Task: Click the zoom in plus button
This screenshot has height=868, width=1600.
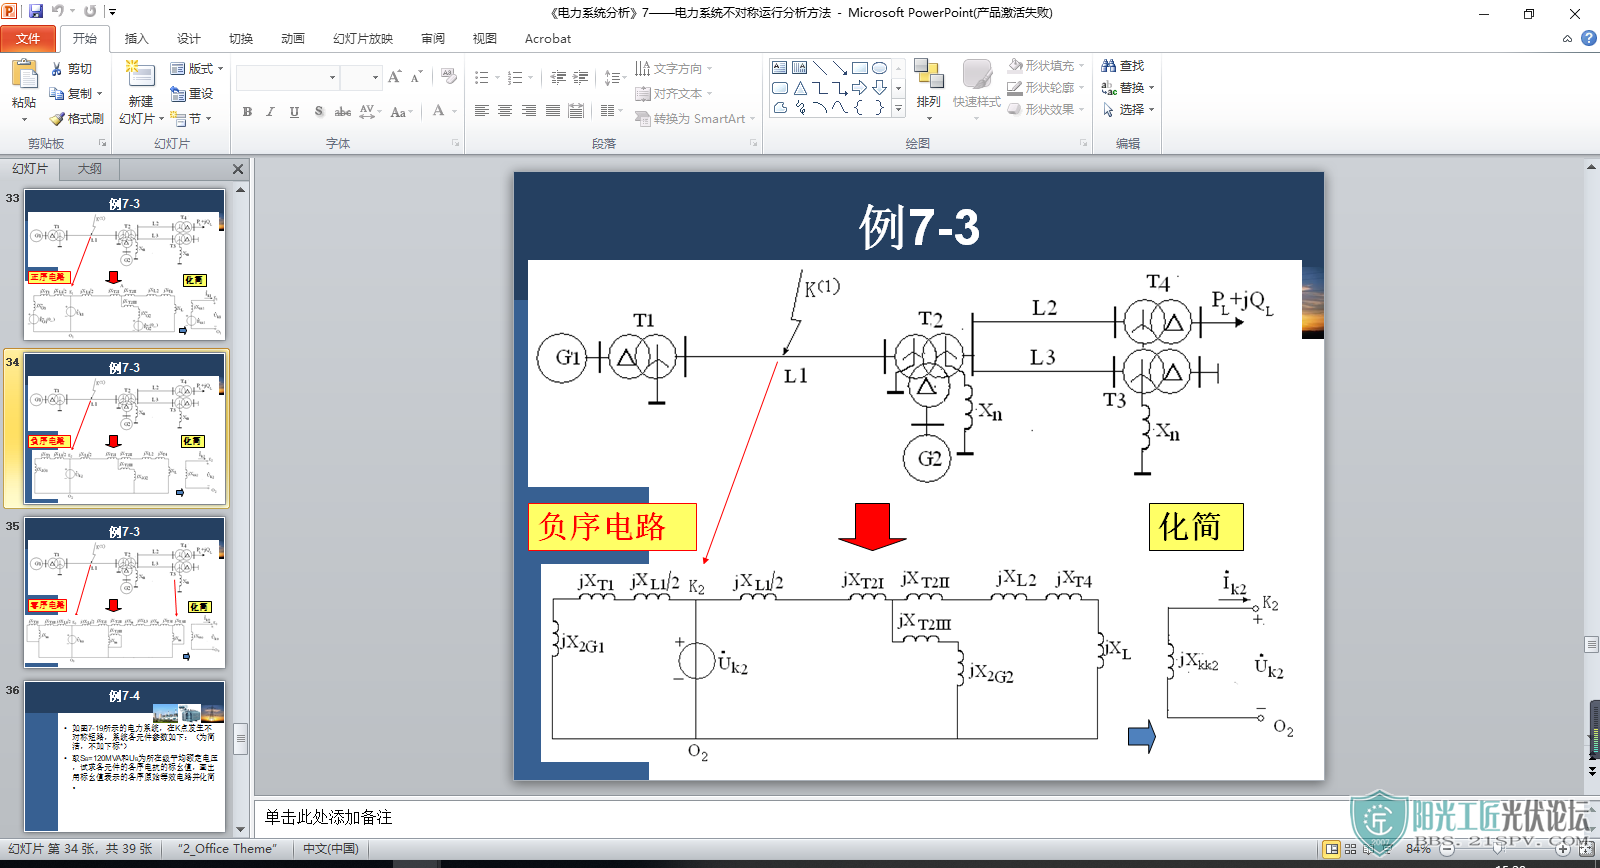Action: [x=1562, y=849]
